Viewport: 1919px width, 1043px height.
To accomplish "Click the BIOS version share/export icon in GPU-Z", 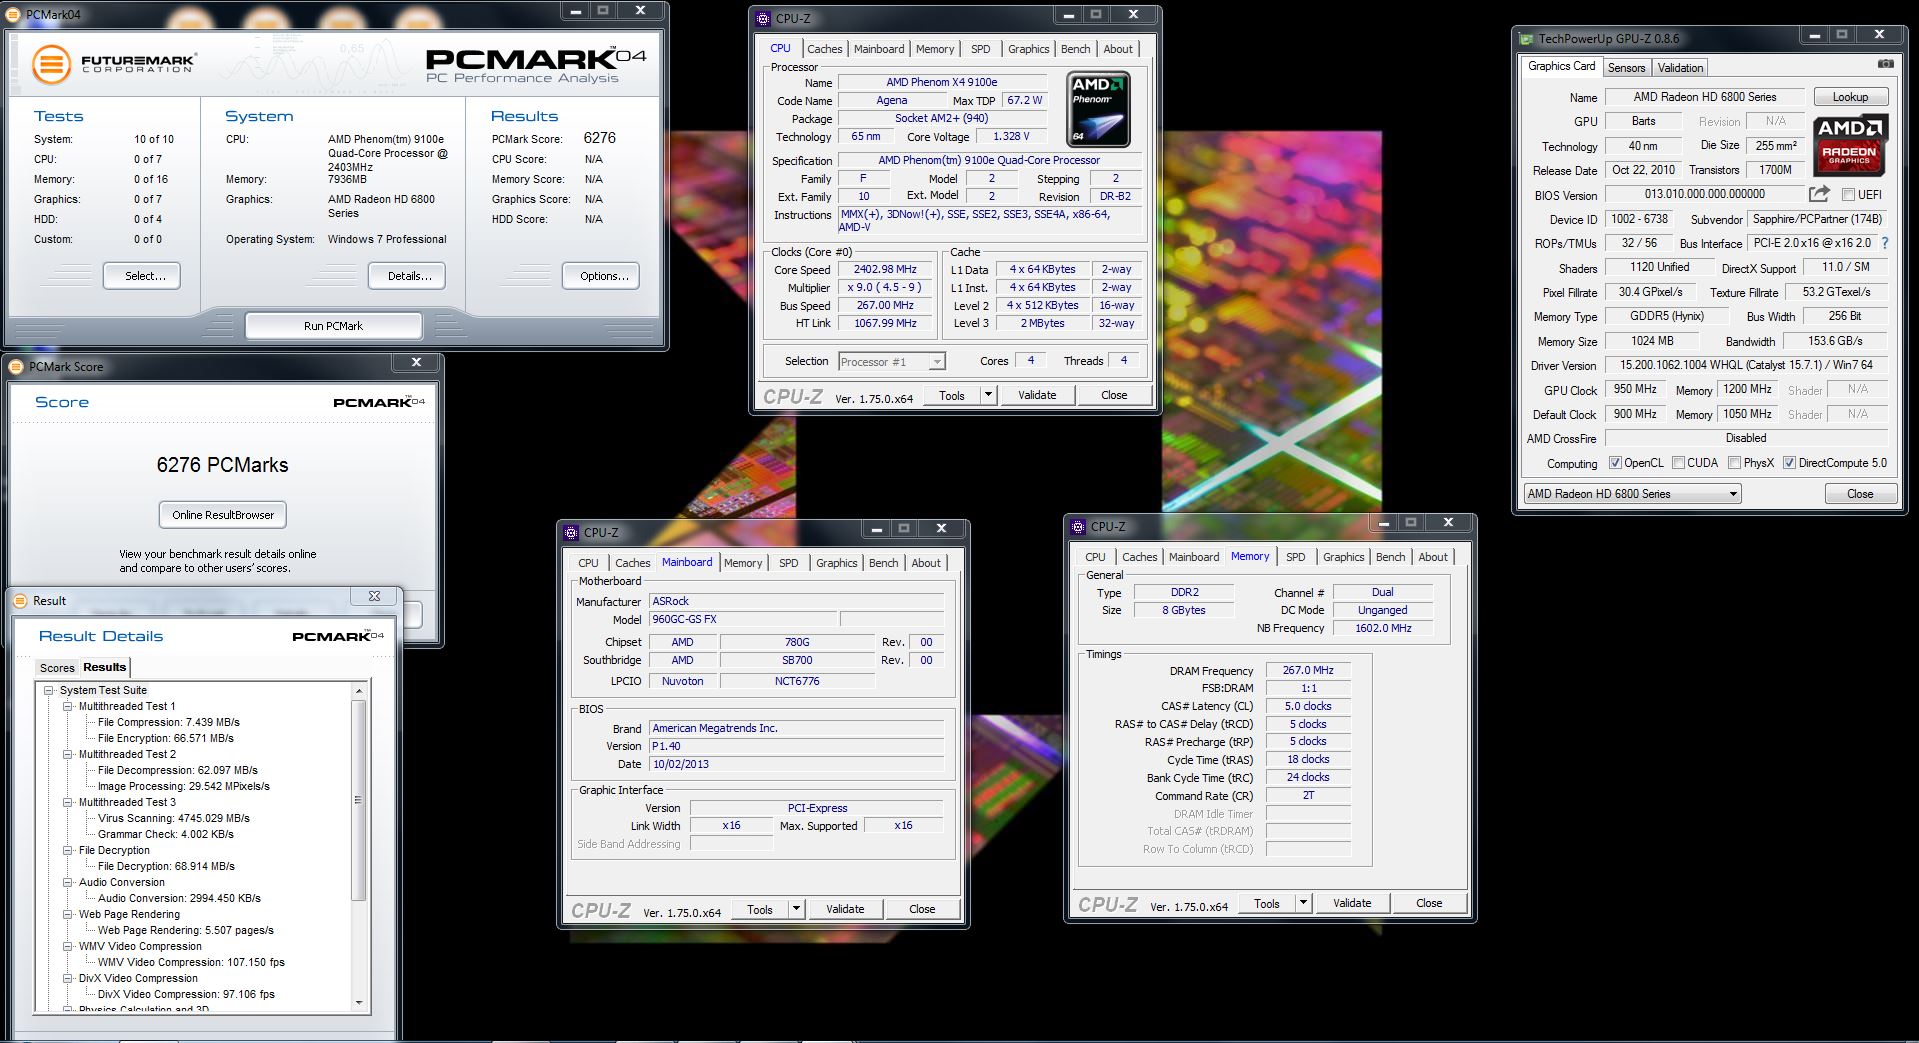I will click(x=1819, y=194).
